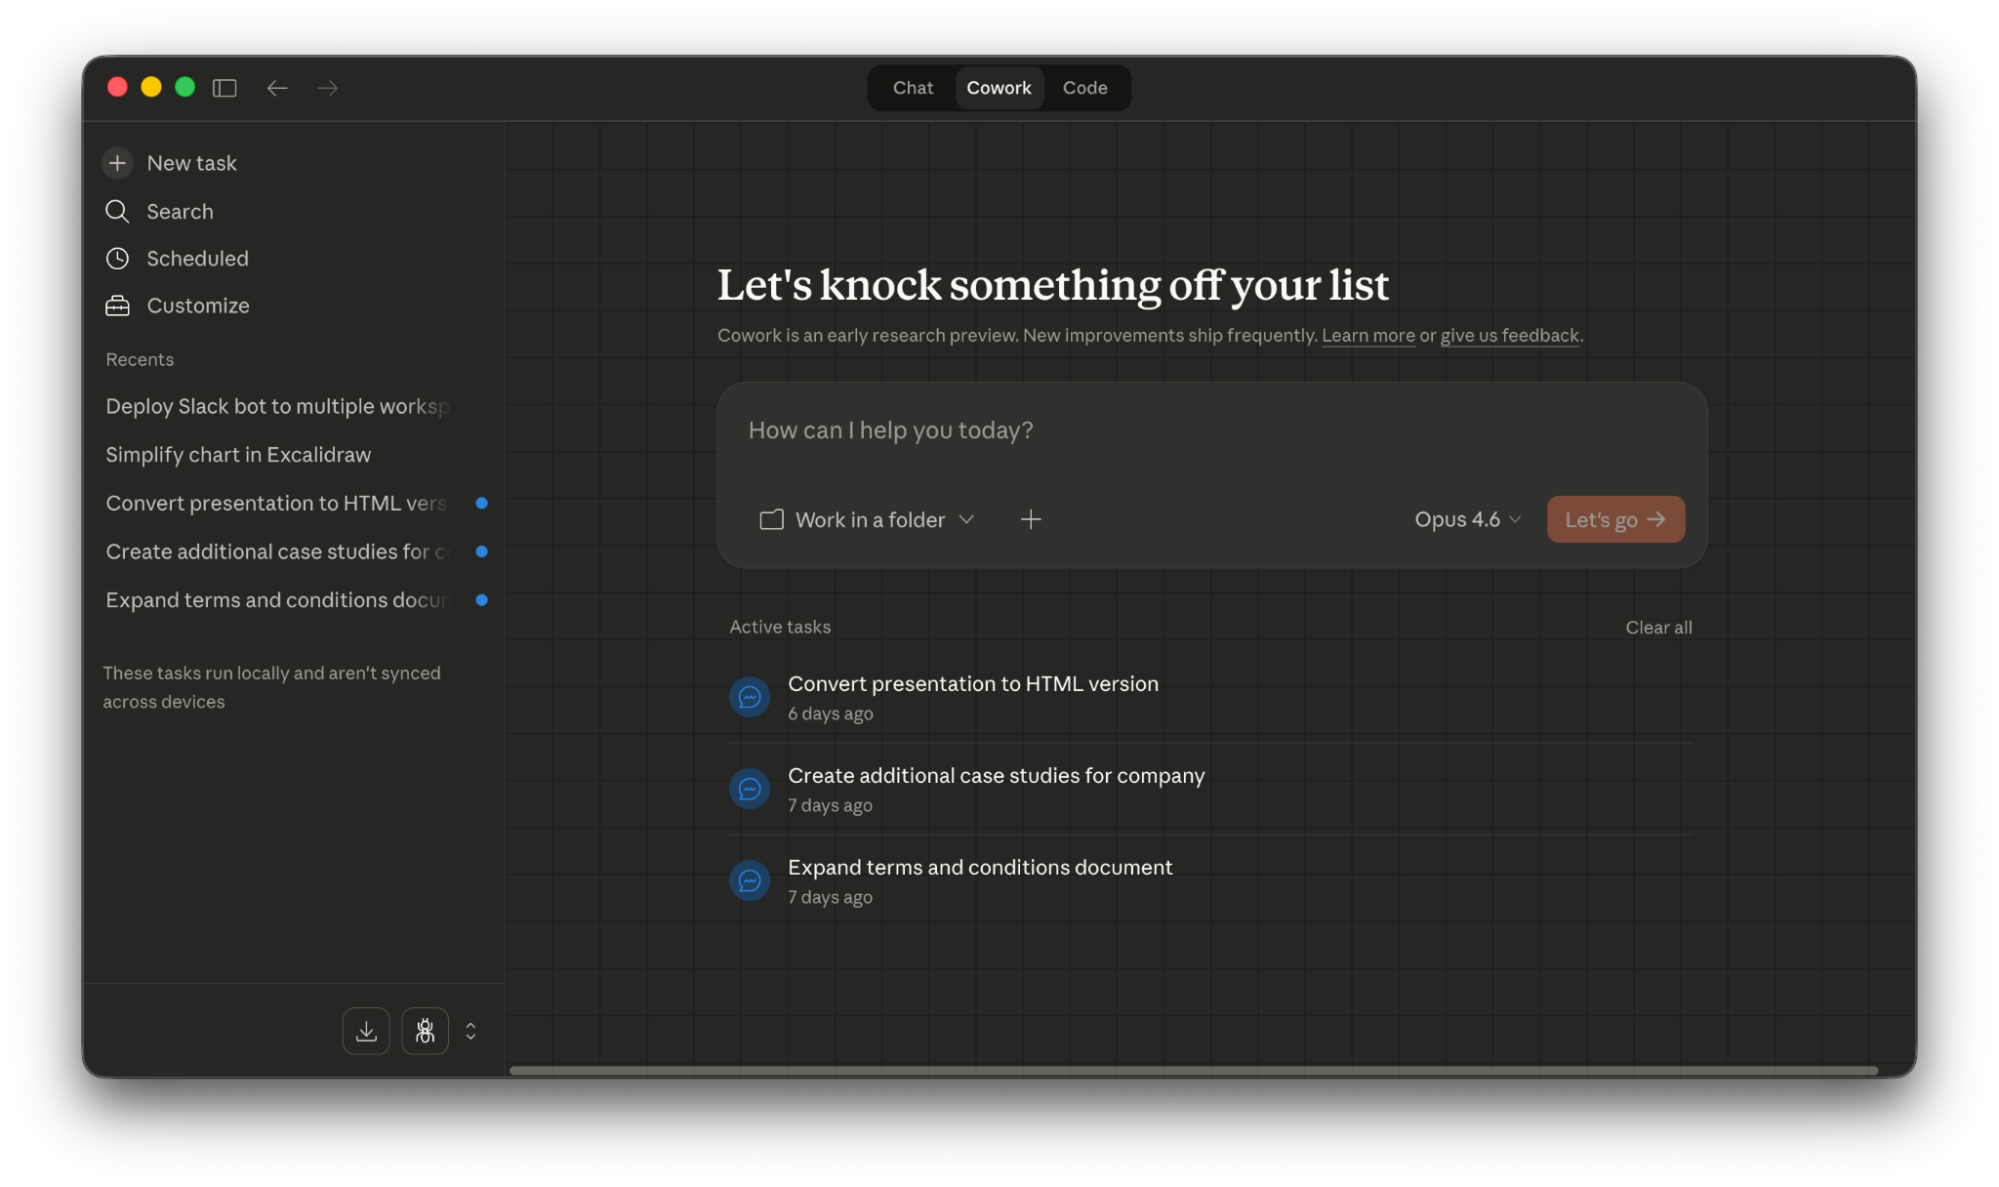Viewport: 1999px width, 1187px height.
Task: Toggle the sidebar panel icon
Action: tap(225, 88)
